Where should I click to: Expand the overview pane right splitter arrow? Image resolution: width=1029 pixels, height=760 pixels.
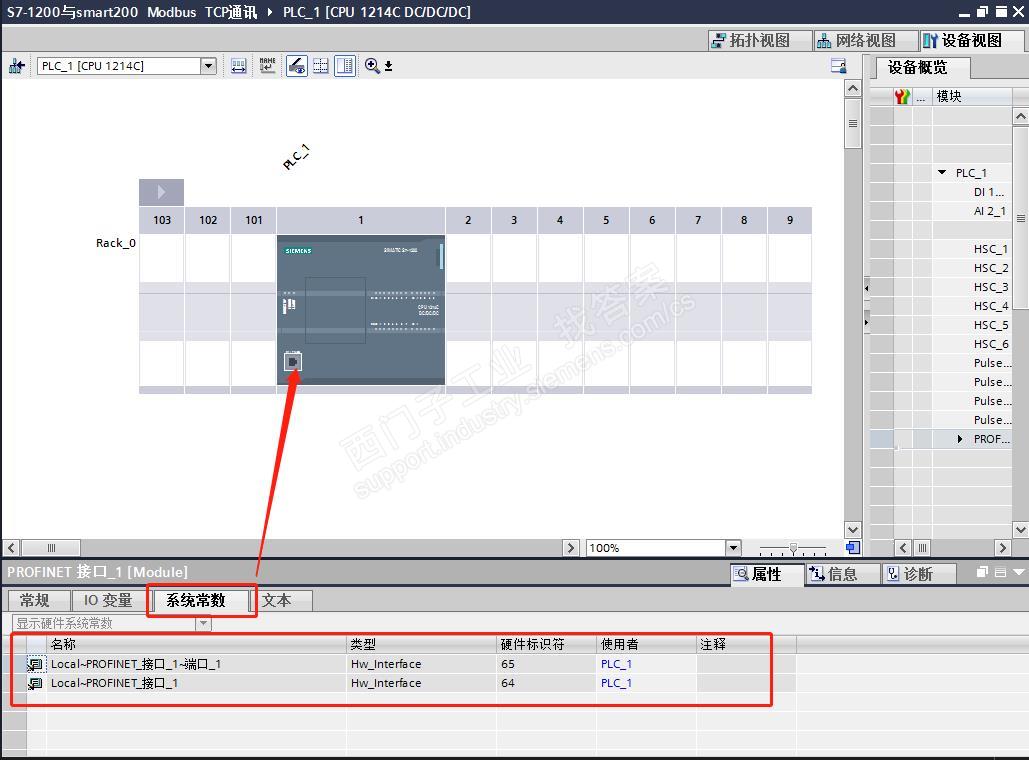coord(866,323)
